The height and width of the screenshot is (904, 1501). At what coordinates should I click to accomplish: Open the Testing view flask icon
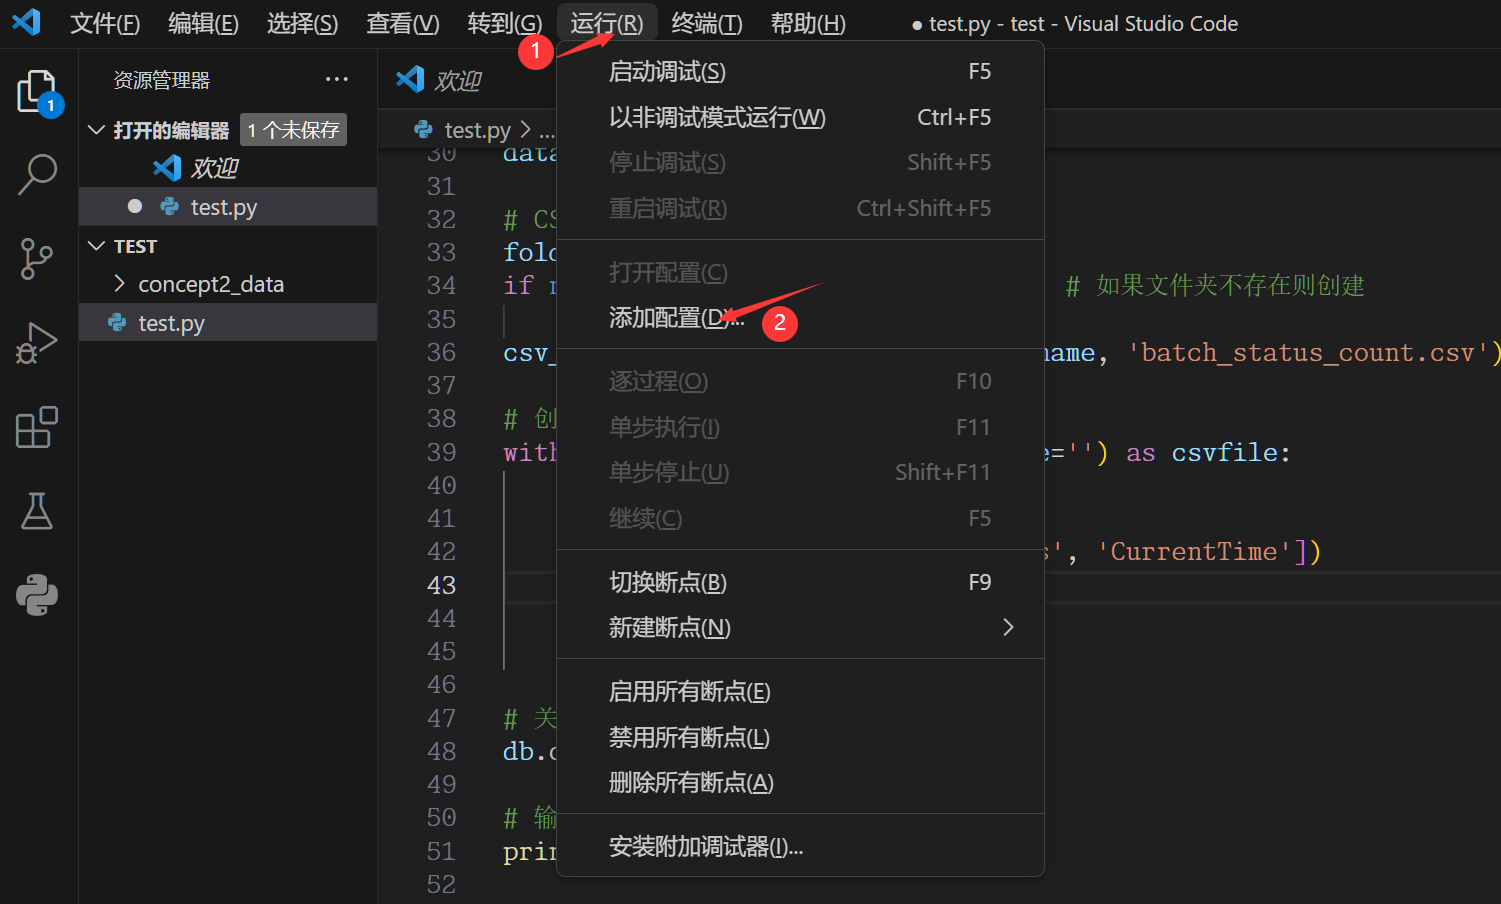coord(37,511)
